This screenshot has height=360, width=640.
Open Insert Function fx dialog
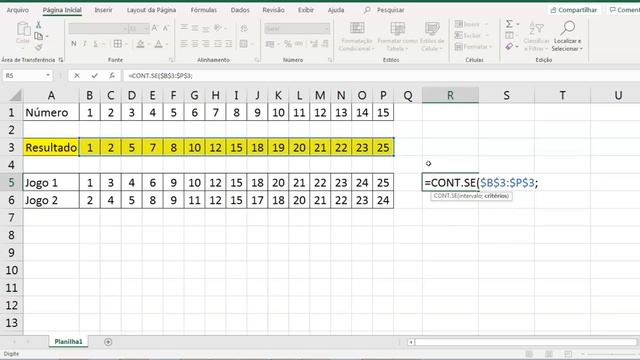pyautogui.click(x=112, y=76)
